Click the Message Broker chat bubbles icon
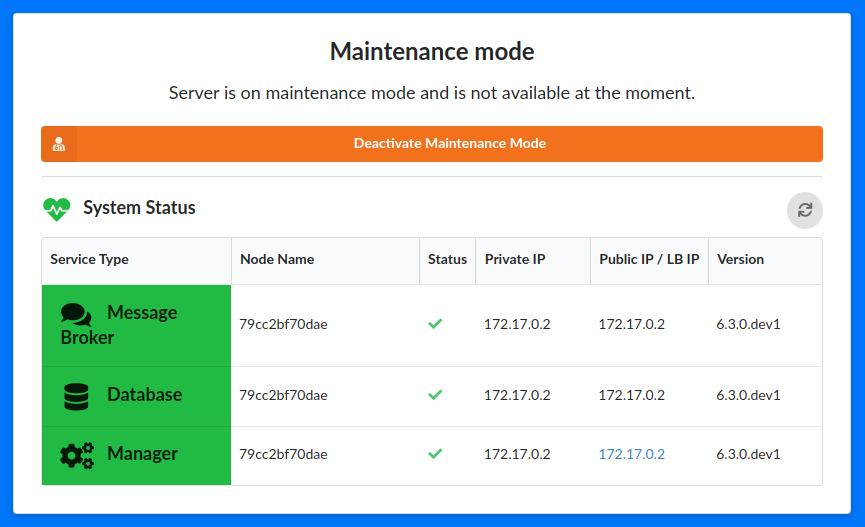Image resolution: width=865 pixels, height=527 pixels. 76,314
